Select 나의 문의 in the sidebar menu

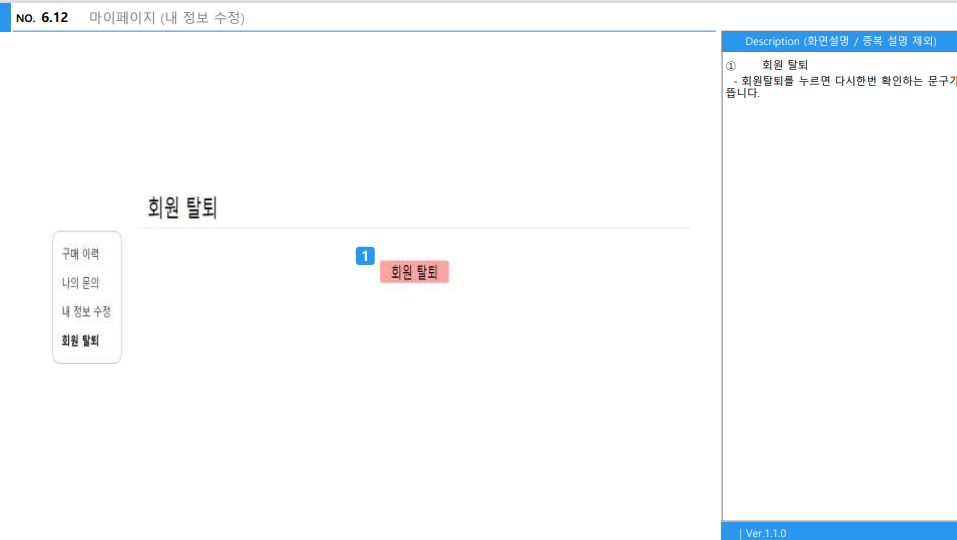80,283
